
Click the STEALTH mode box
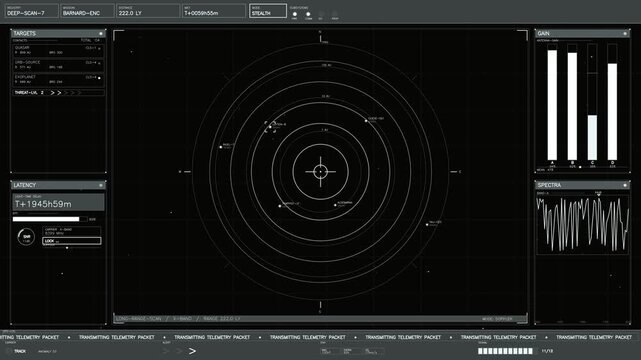pyautogui.click(x=268, y=11)
